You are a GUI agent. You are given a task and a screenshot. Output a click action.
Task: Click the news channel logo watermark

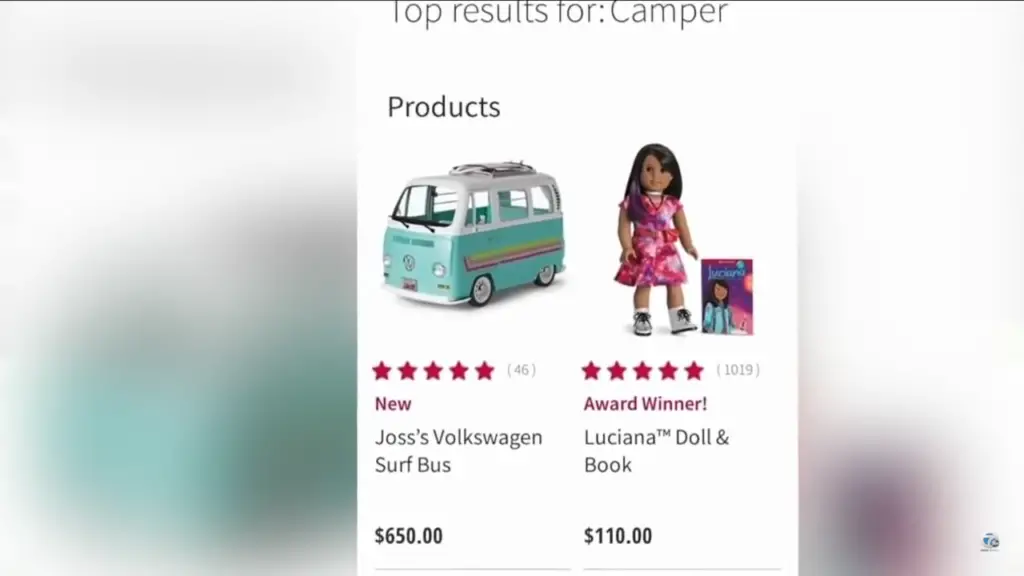990,541
